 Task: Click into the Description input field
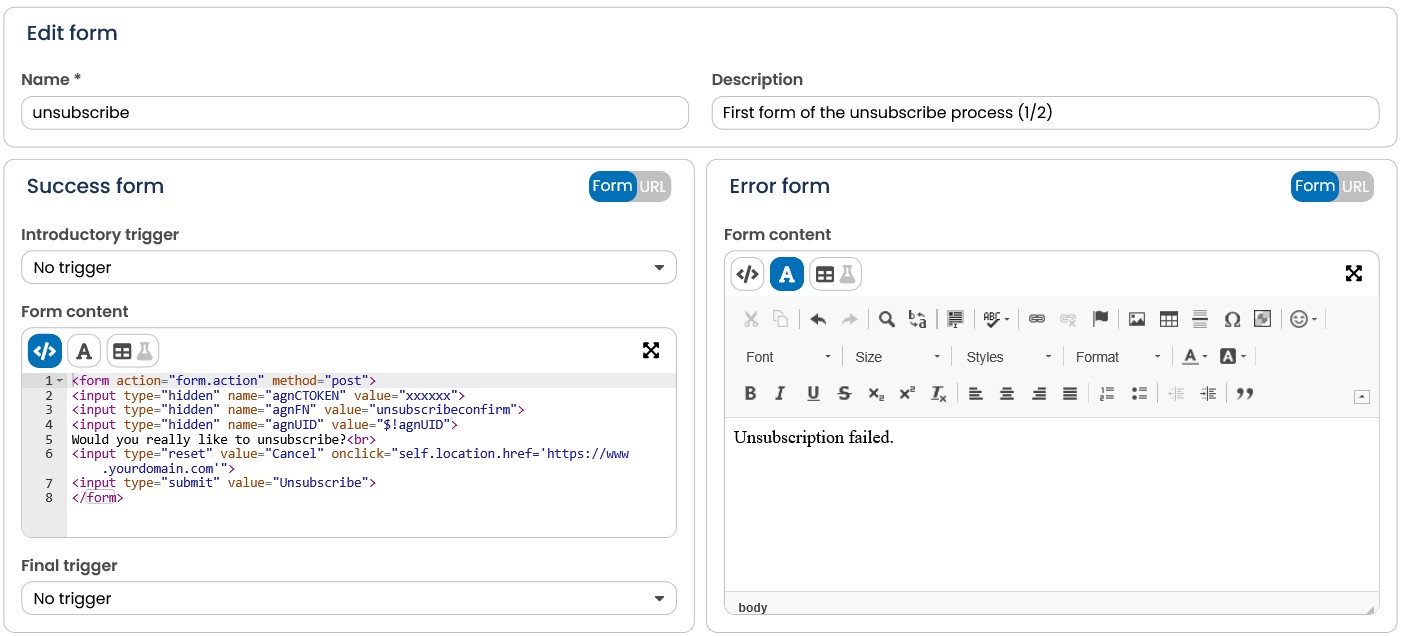1045,113
